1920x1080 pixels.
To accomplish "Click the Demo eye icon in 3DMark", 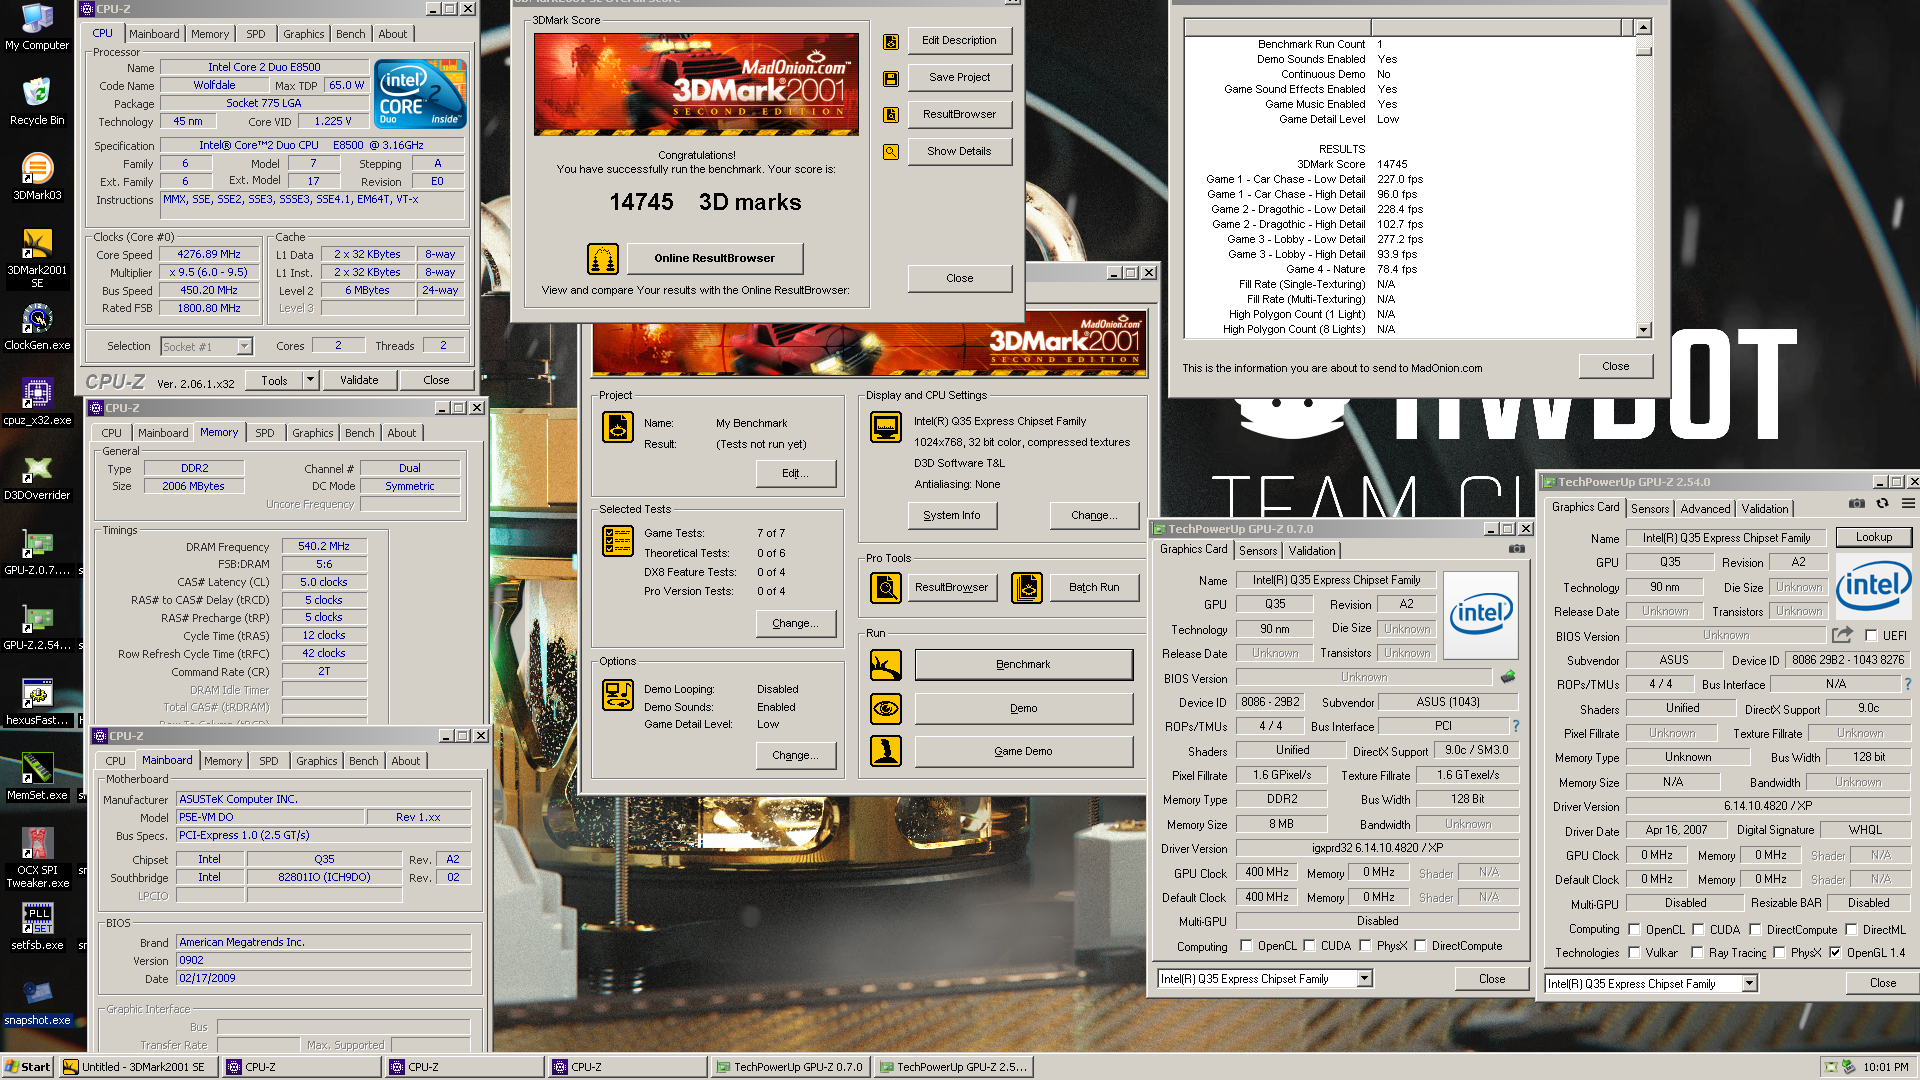I will coord(886,709).
